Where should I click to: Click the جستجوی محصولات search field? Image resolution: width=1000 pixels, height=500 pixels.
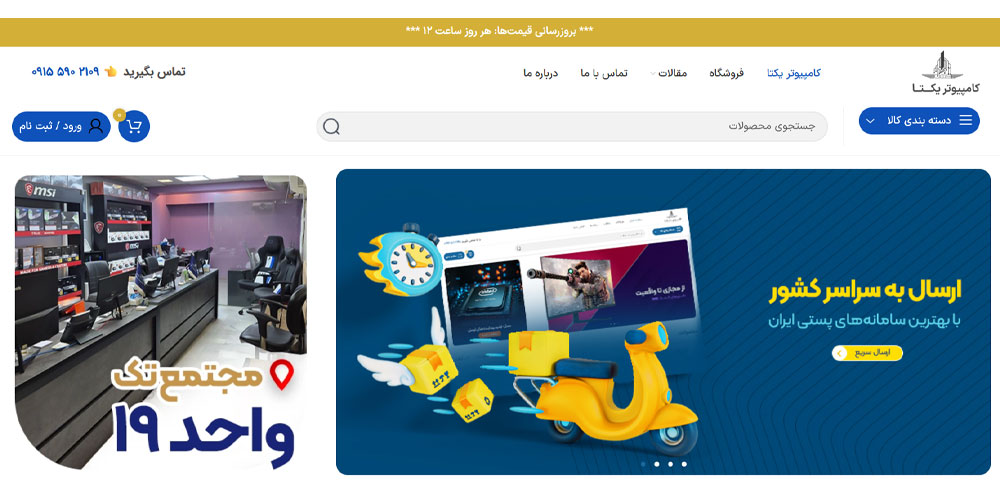(x=572, y=126)
